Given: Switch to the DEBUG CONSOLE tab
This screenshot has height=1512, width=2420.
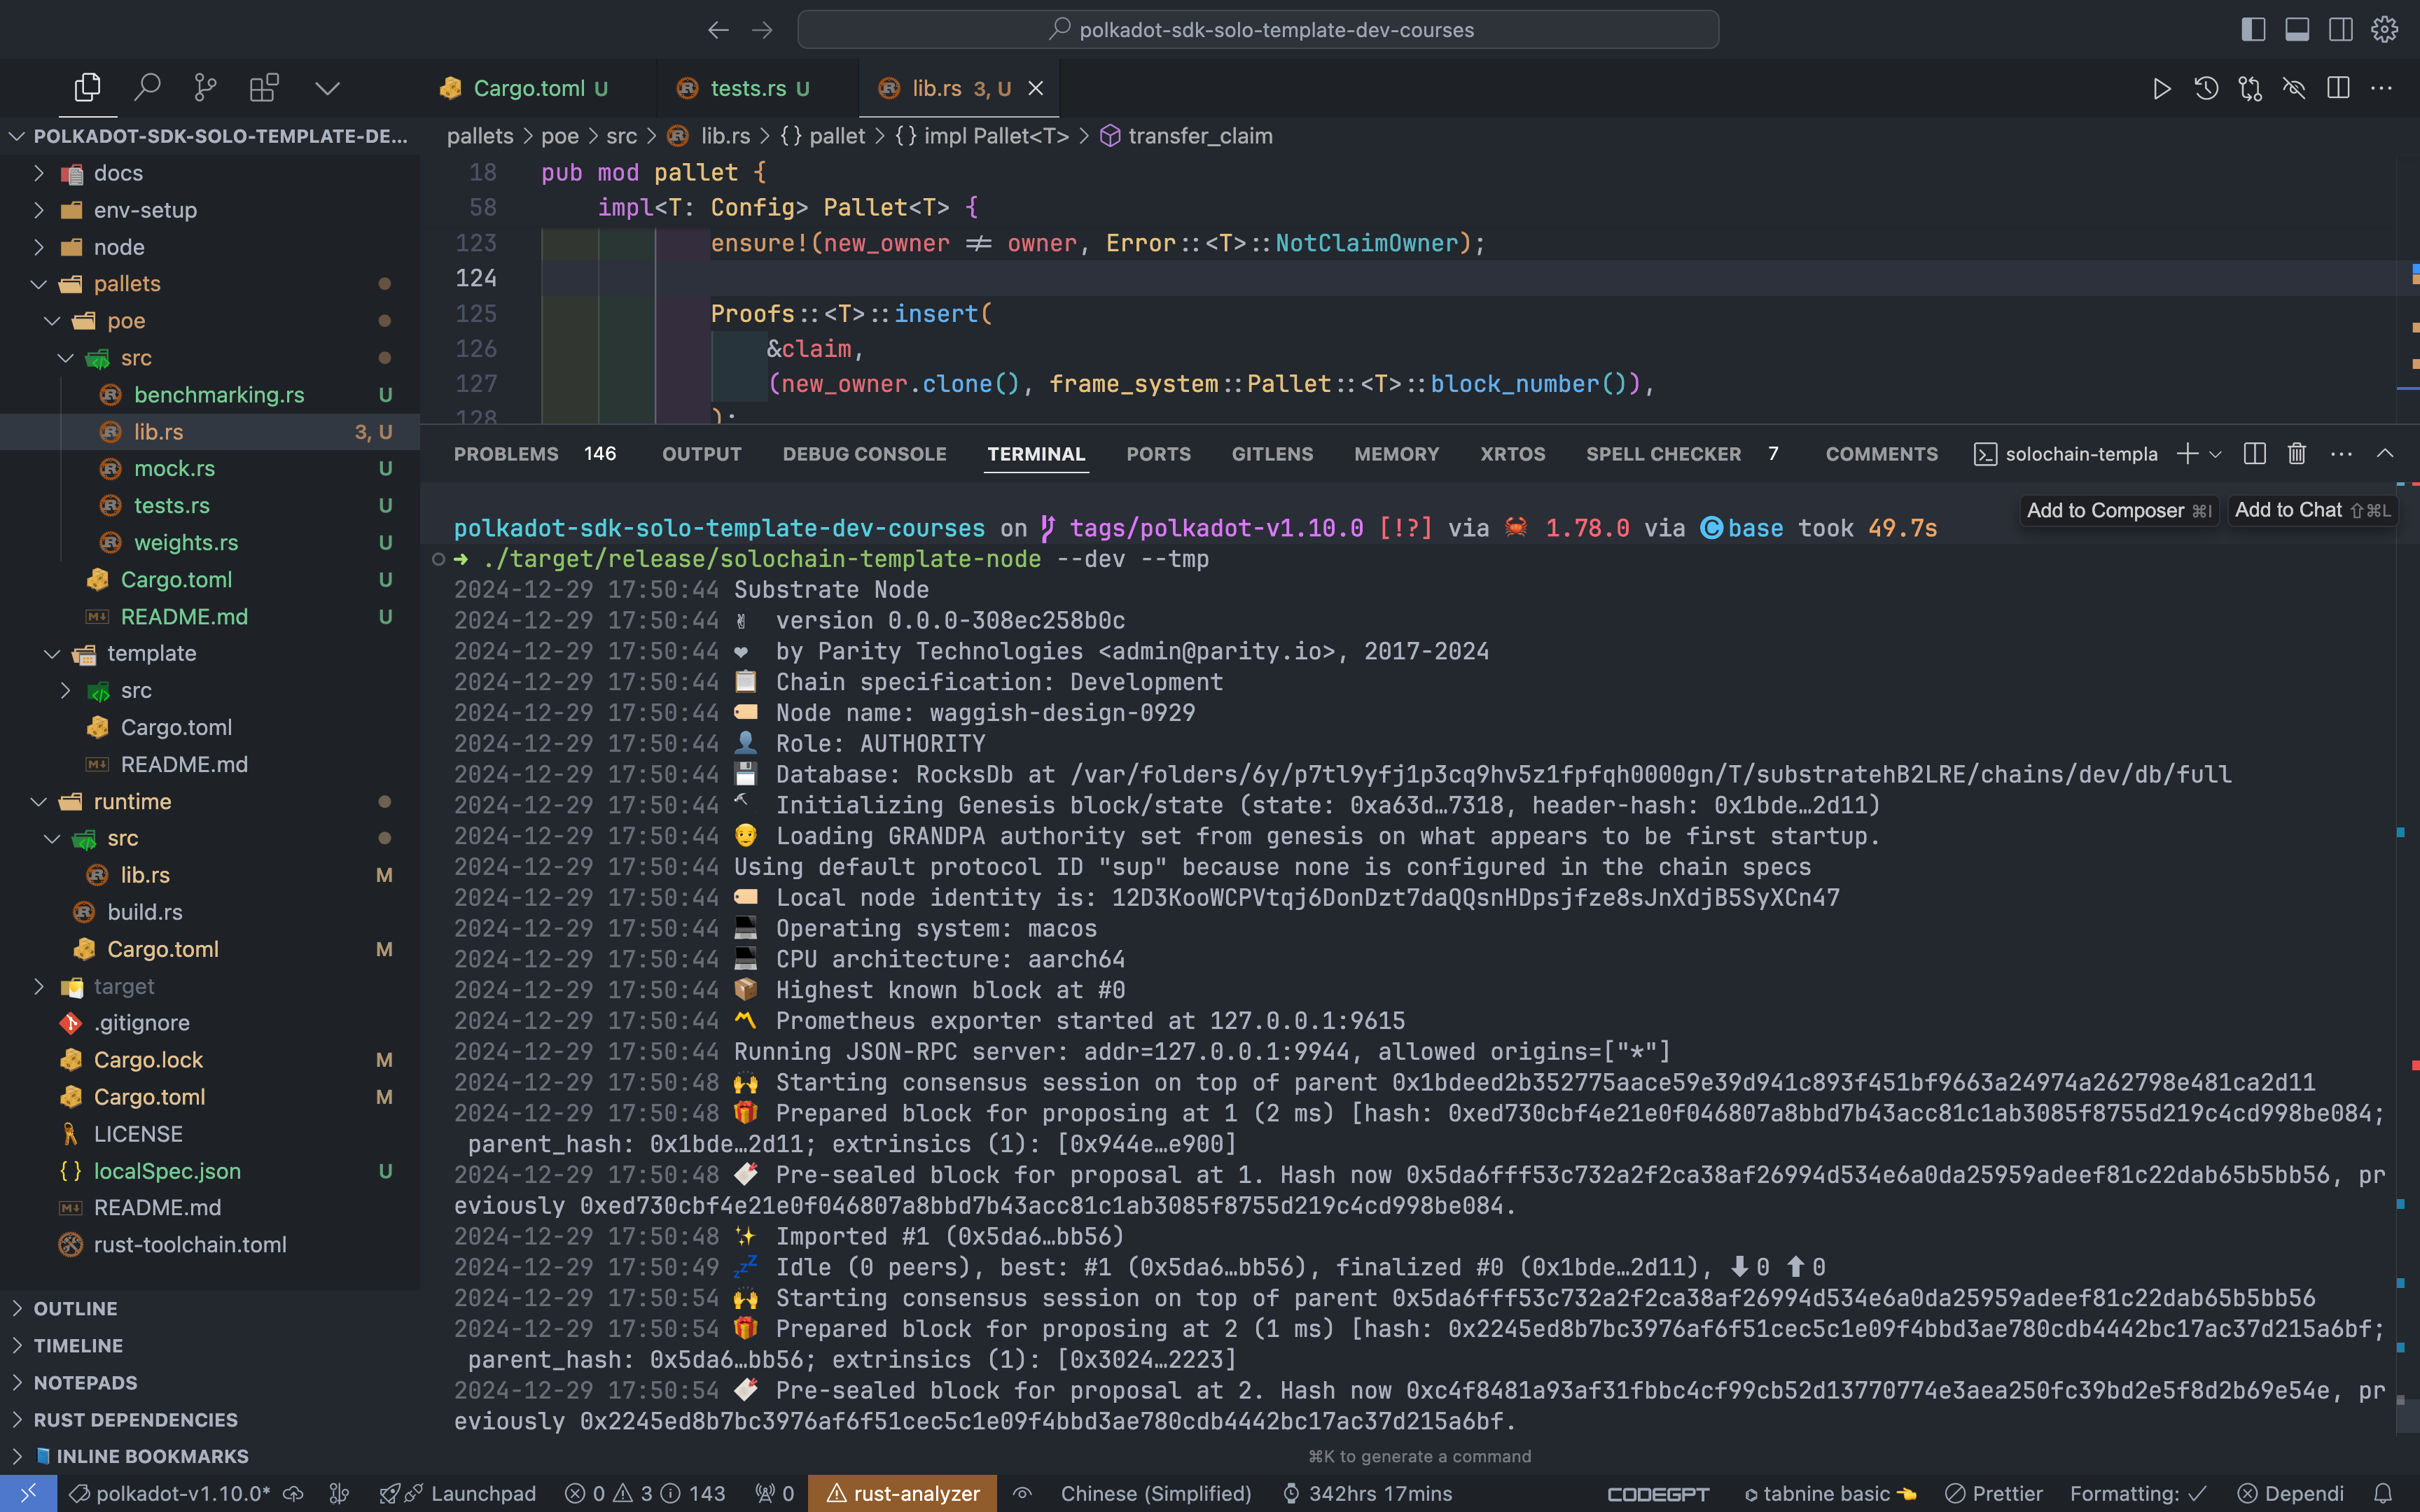Looking at the screenshot, I should click(x=864, y=454).
